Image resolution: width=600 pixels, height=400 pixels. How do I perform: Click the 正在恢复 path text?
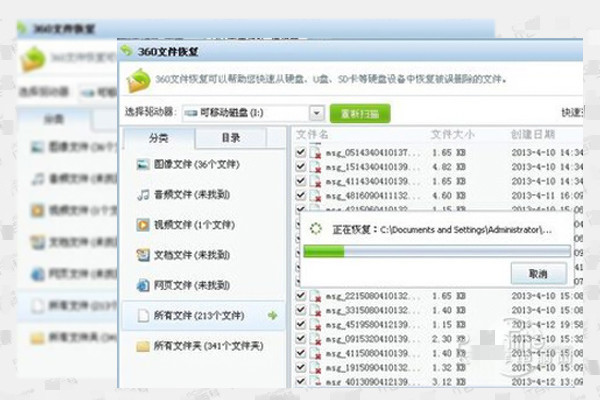pos(442,230)
